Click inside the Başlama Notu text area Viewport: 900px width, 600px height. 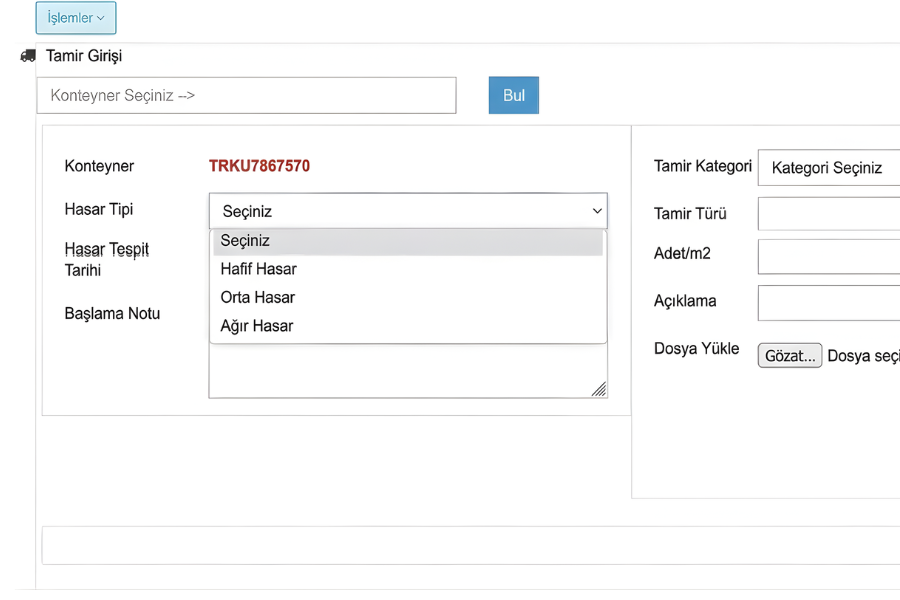click(400, 372)
